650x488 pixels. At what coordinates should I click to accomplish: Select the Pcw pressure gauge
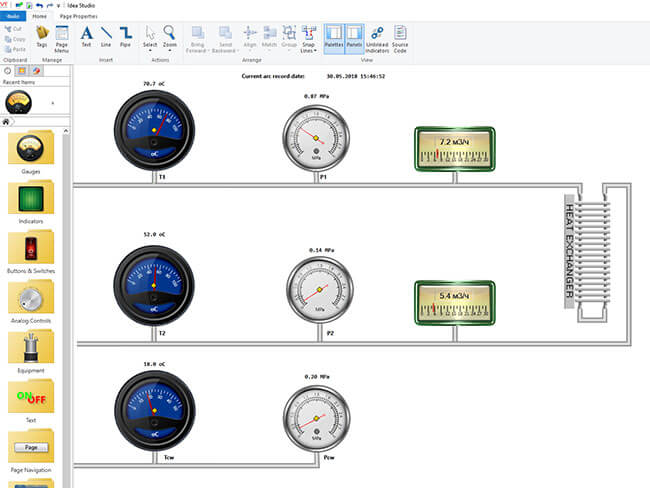point(316,418)
